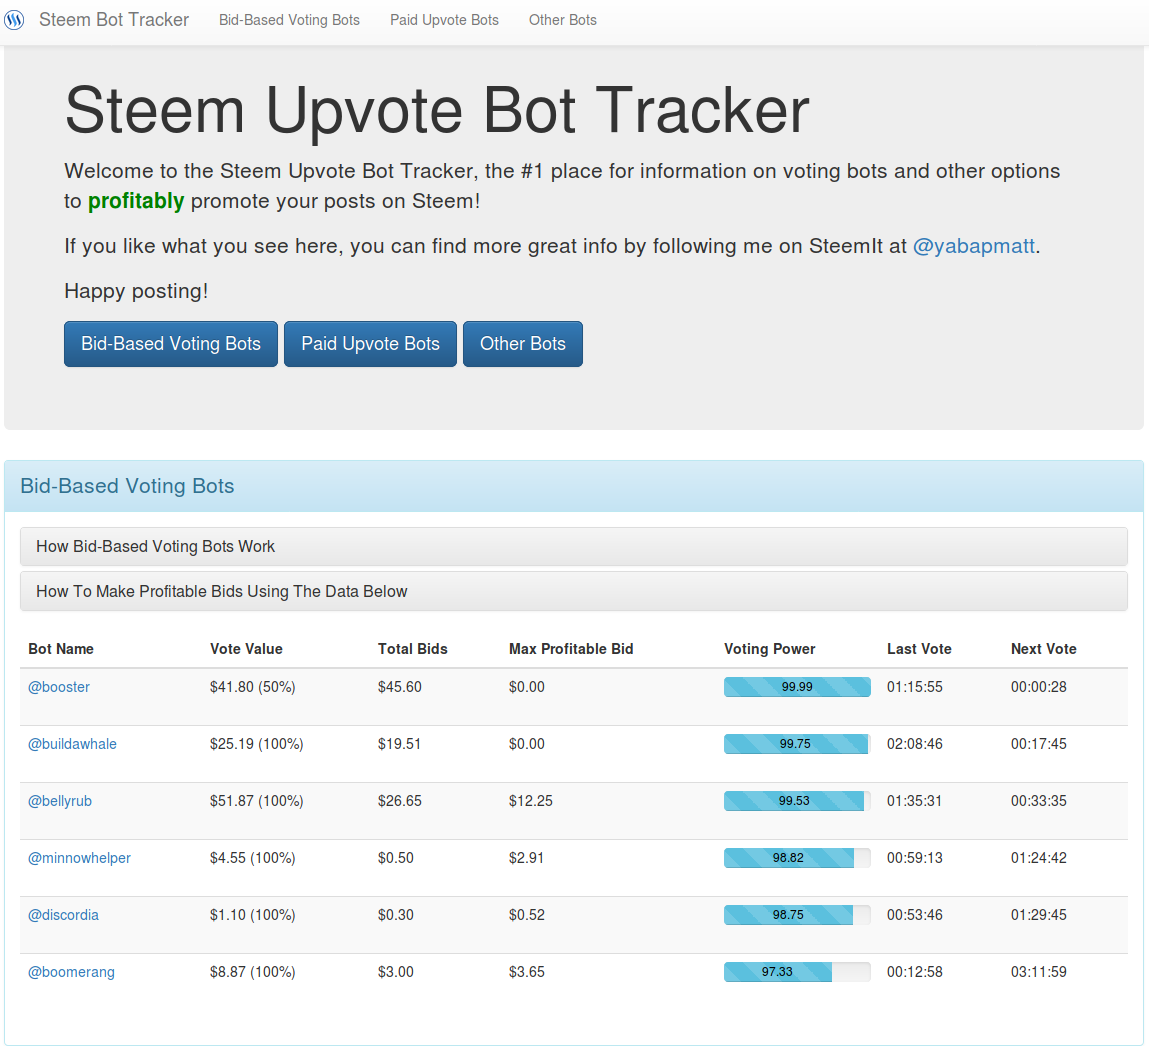Click the 99.53 voting power bar
Viewport: 1149px width, 1046px height.
797,801
